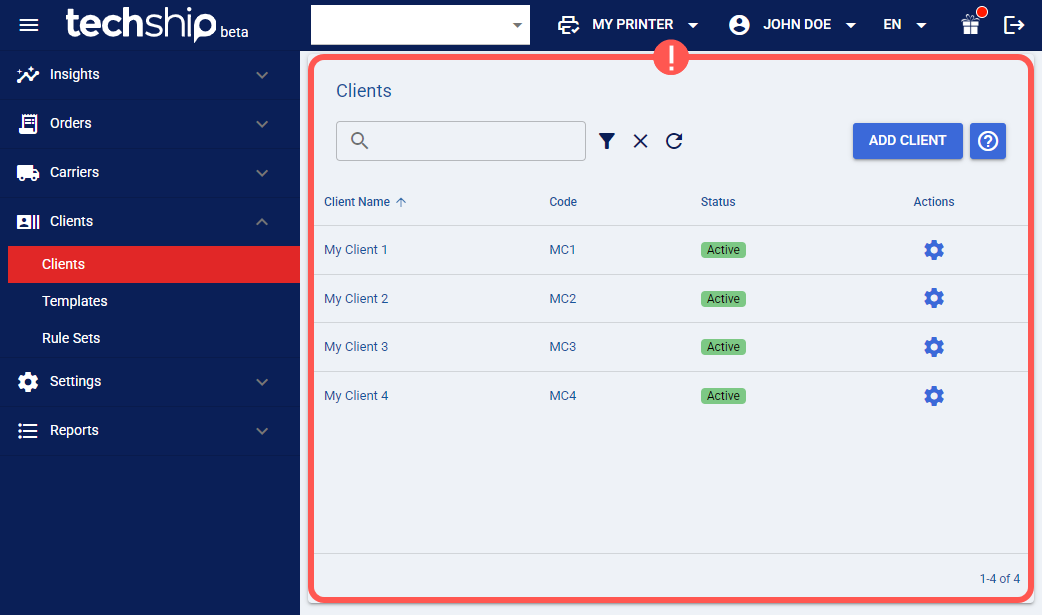The width and height of the screenshot is (1042, 615).
Task: Expand the Reports menu chevron
Action: pos(262,431)
